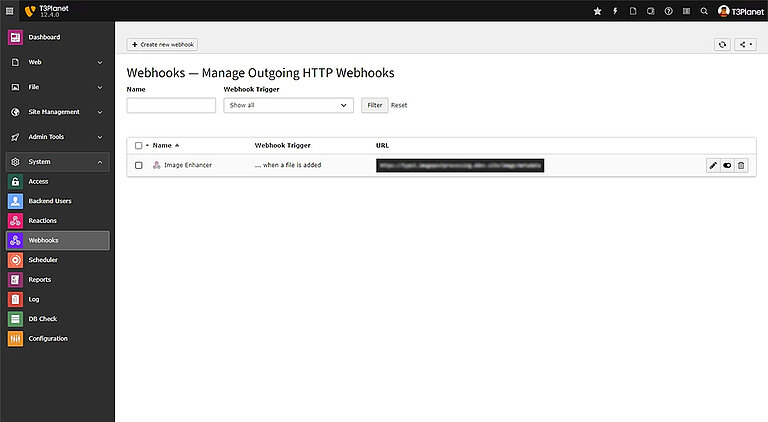The height and width of the screenshot is (422, 768).
Task: Edit the Image Enhancer webhook with pencil icon
Action: [x=713, y=165]
